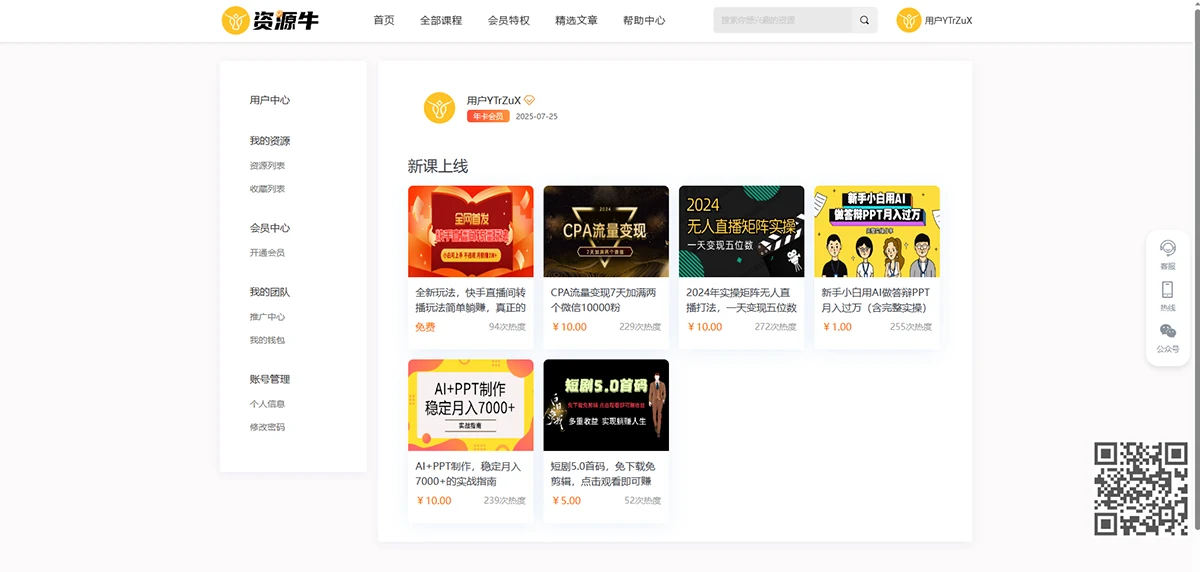Click the 资源牛 logo in header
Viewport: 1200px width, 572px height.
[270, 20]
